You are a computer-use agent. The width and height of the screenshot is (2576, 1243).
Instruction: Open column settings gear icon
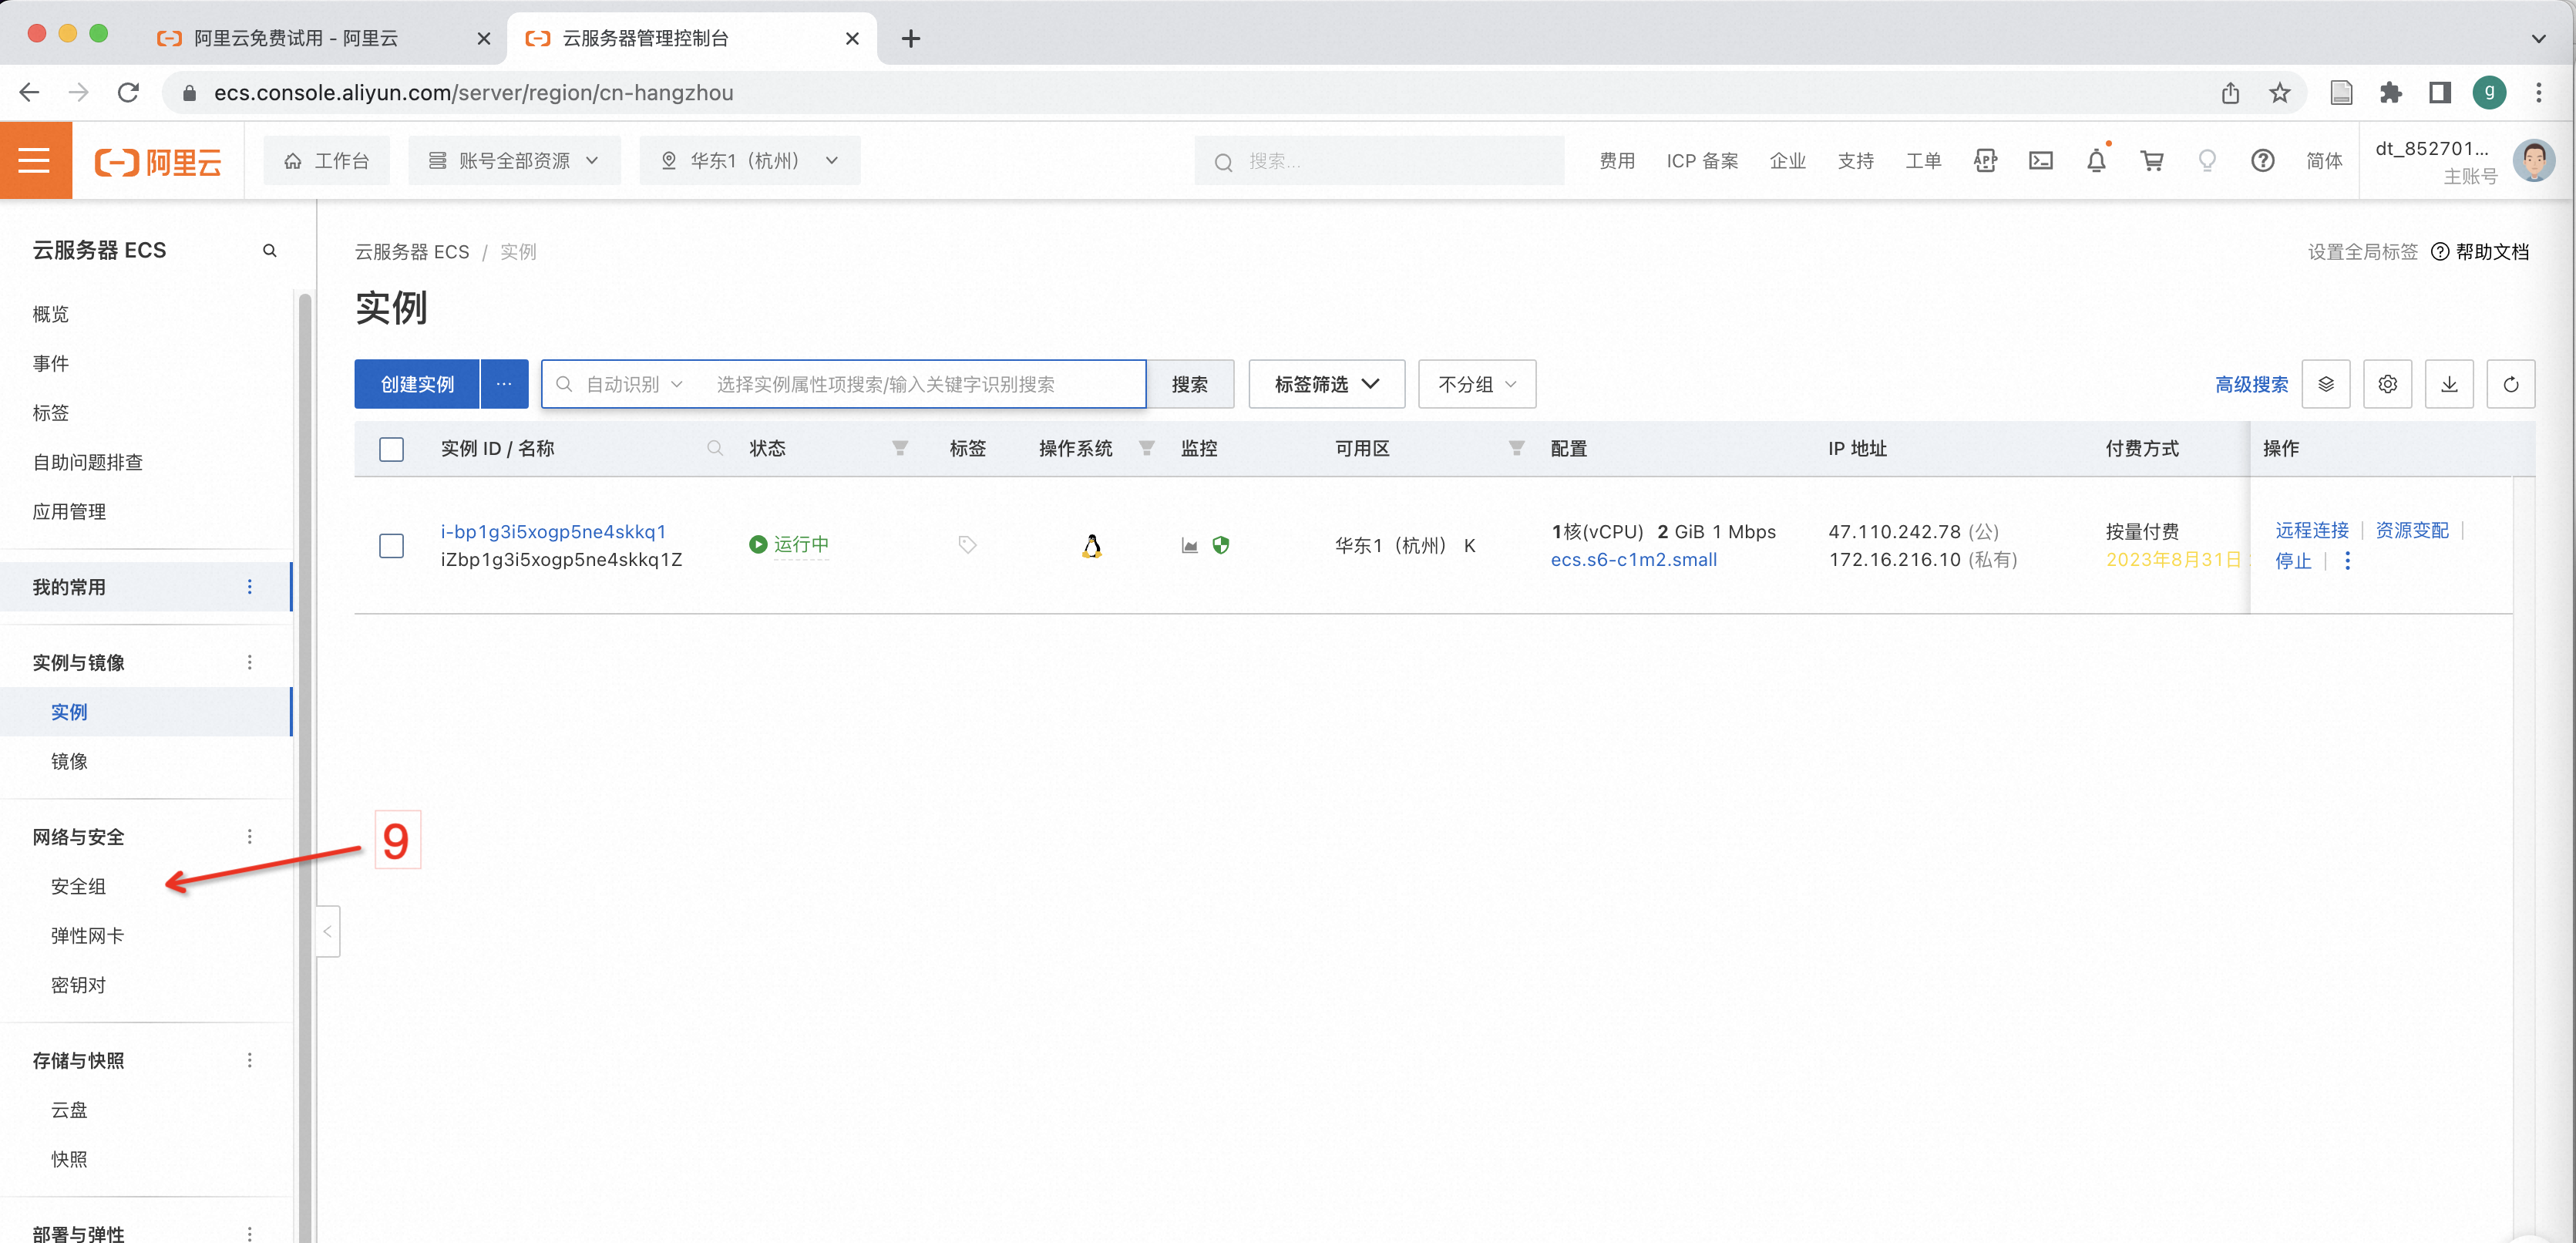pyautogui.click(x=2387, y=384)
